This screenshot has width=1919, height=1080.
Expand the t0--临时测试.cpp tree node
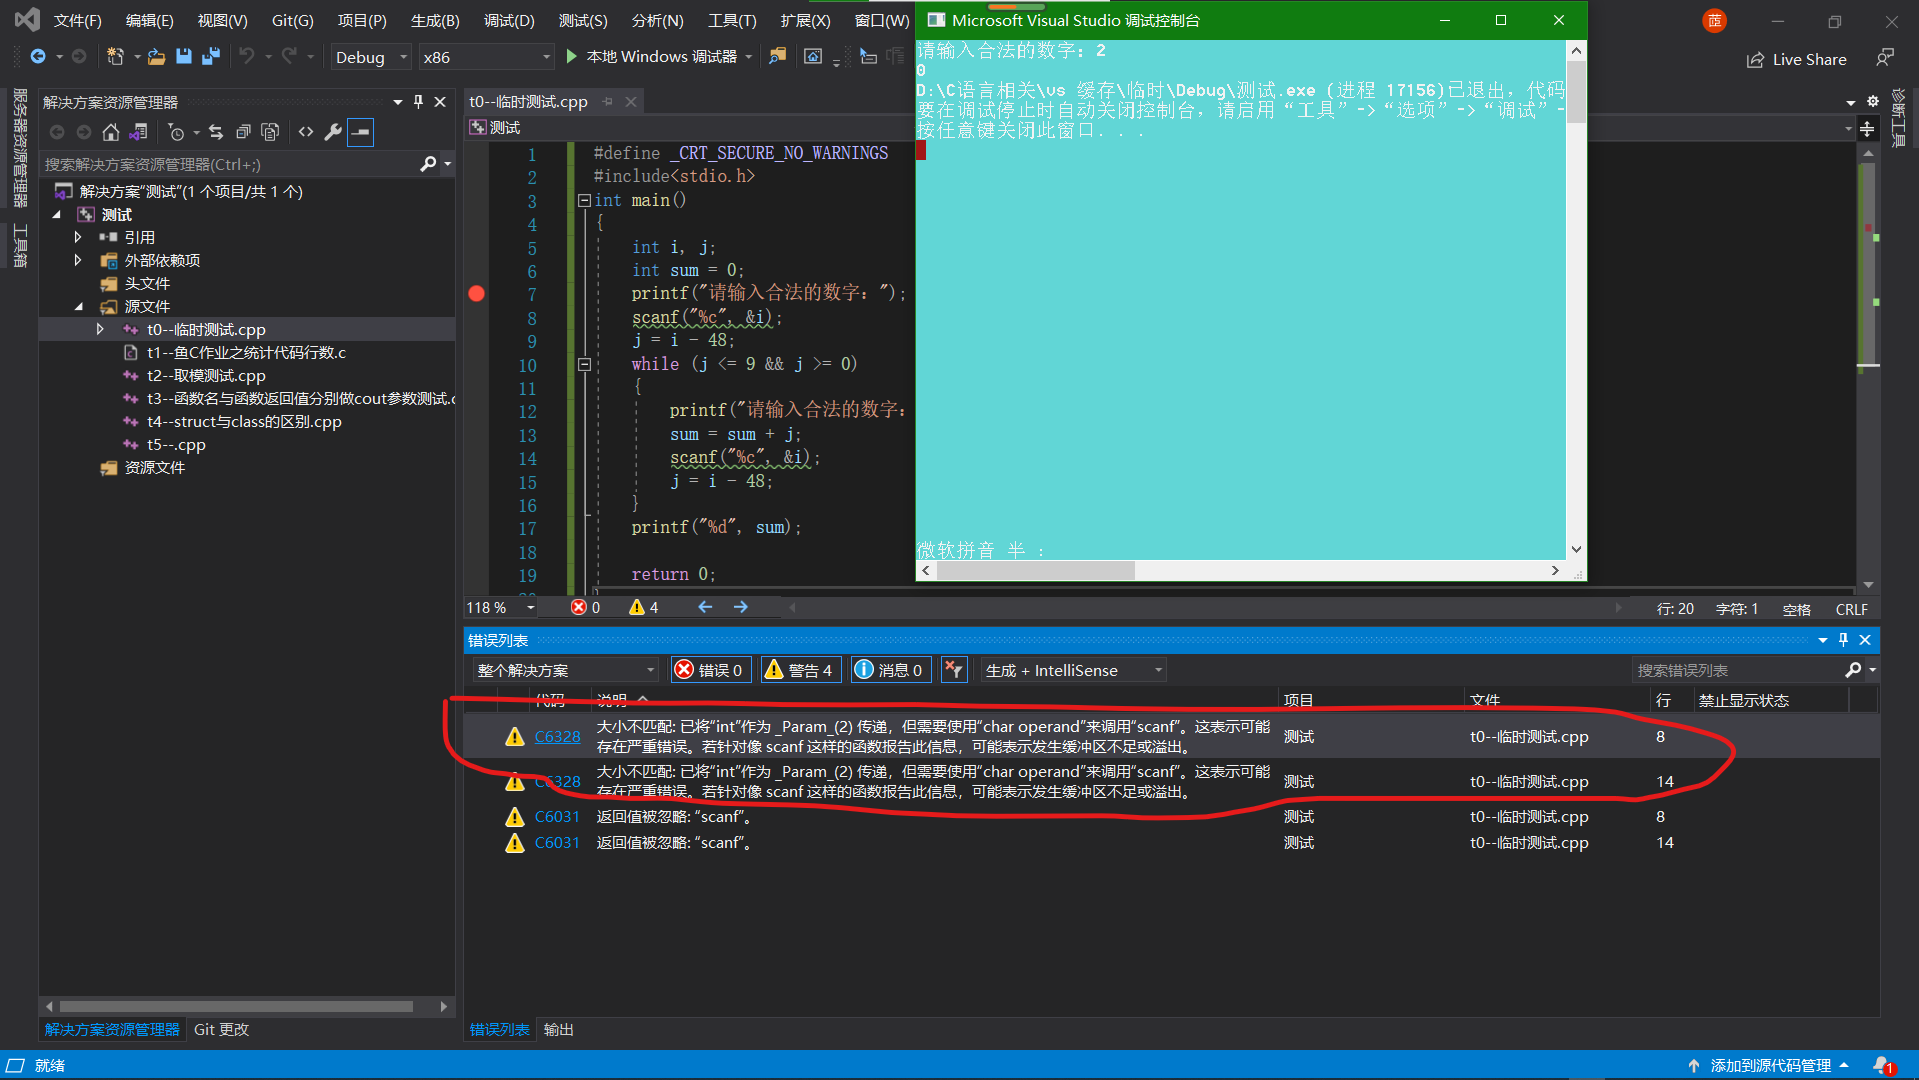click(x=100, y=329)
